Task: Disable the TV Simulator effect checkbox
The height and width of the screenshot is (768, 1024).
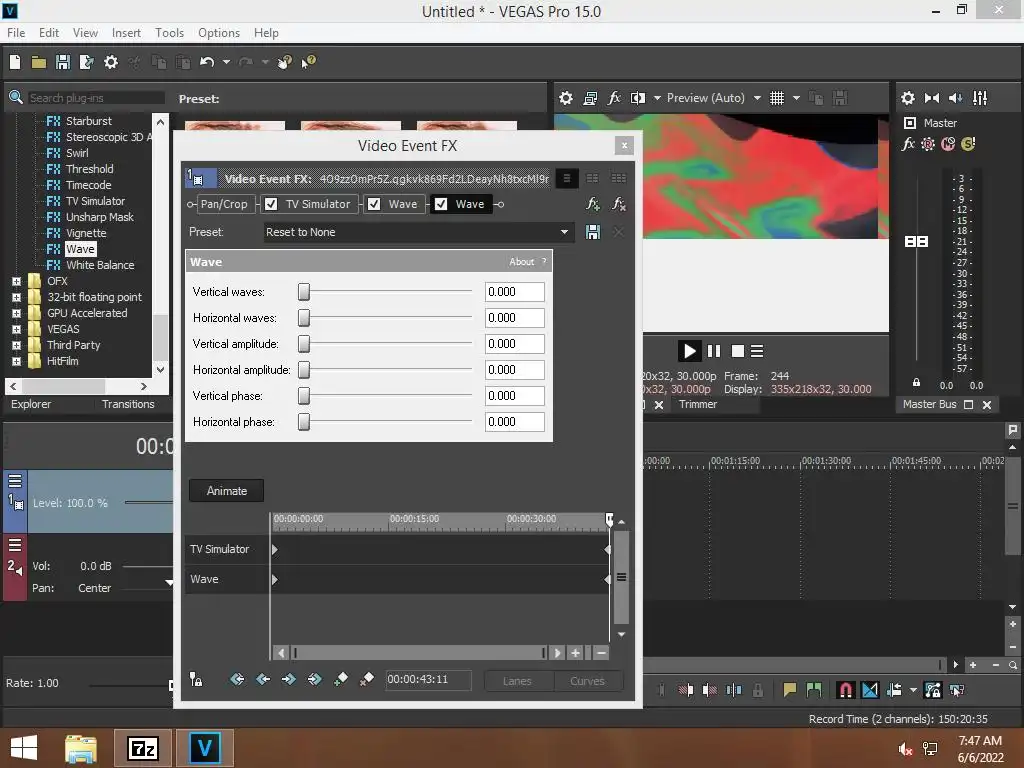Action: (271, 204)
